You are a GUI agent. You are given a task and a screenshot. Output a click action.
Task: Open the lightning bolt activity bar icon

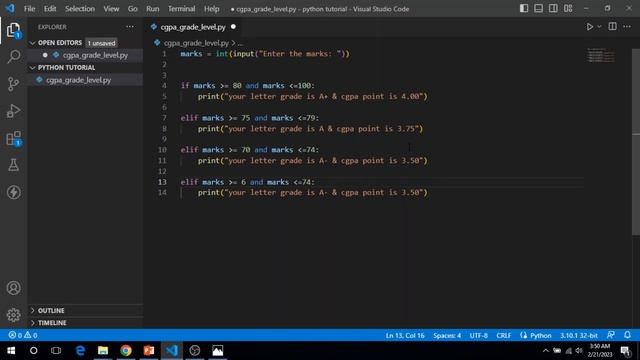13,192
